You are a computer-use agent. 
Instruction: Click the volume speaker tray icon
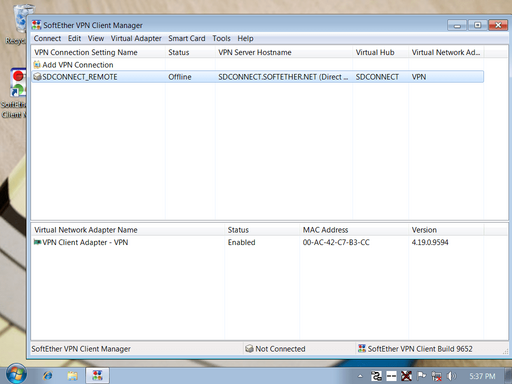point(451,376)
